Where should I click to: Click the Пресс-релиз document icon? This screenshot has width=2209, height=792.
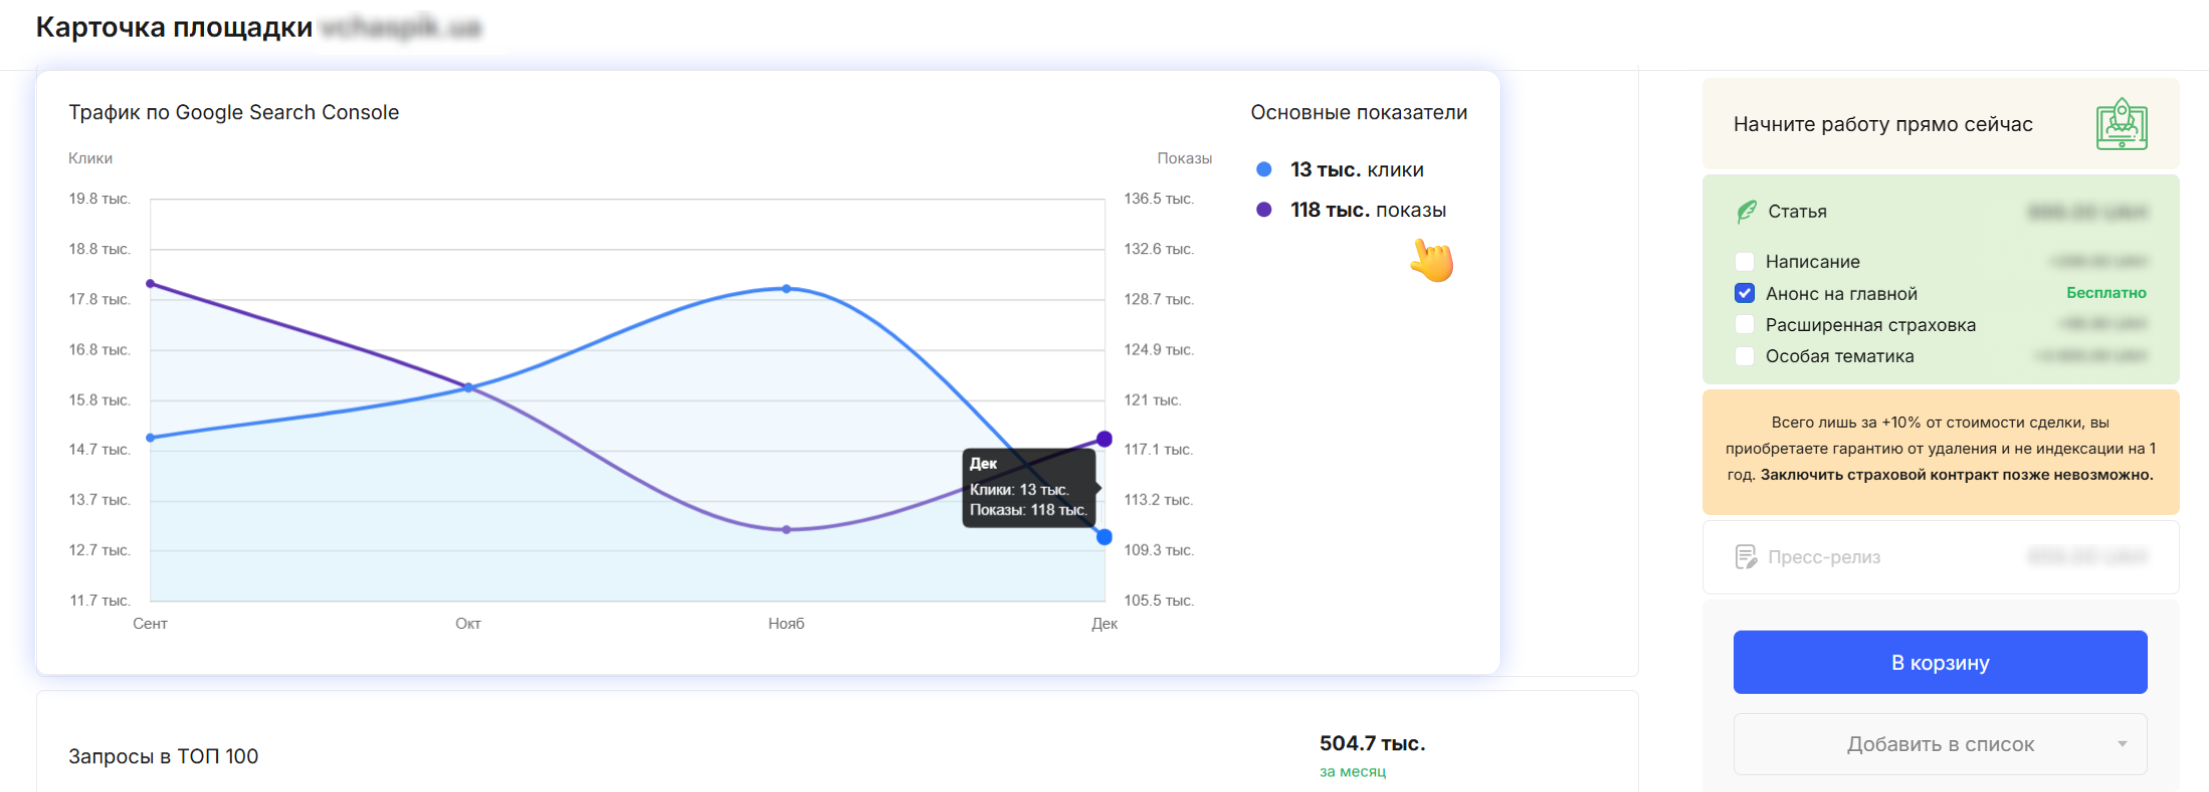(1746, 557)
